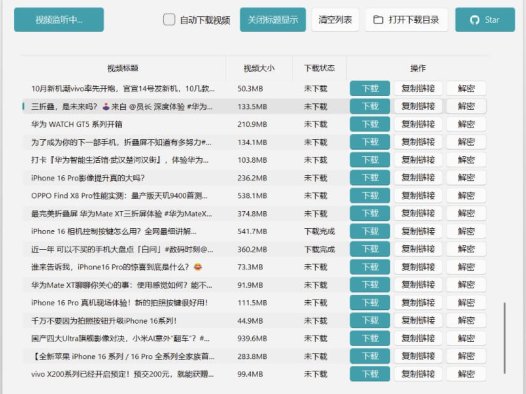Select the 三折叠 video title row

pos(122,107)
